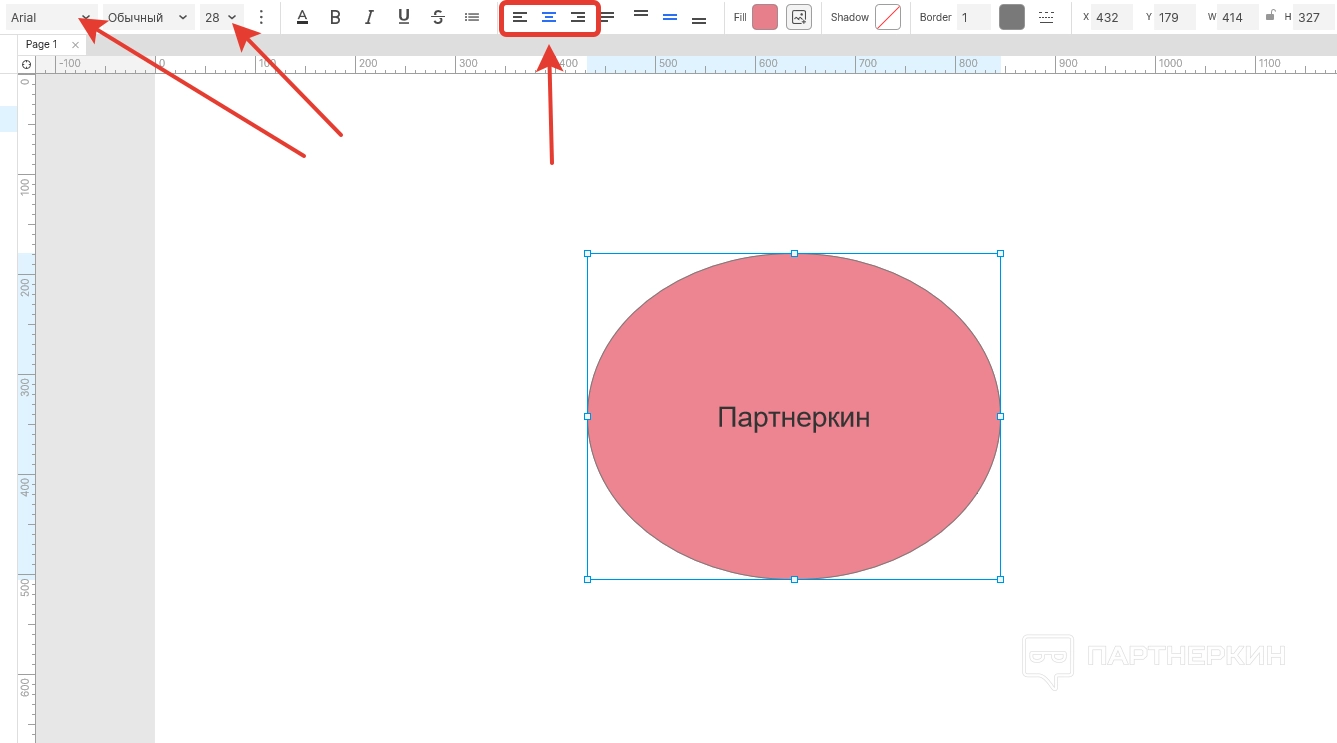Image resolution: width=1337 pixels, height=743 pixels.
Task: Expand the Обычный font style dropdown
Action: click(x=147, y=17)
